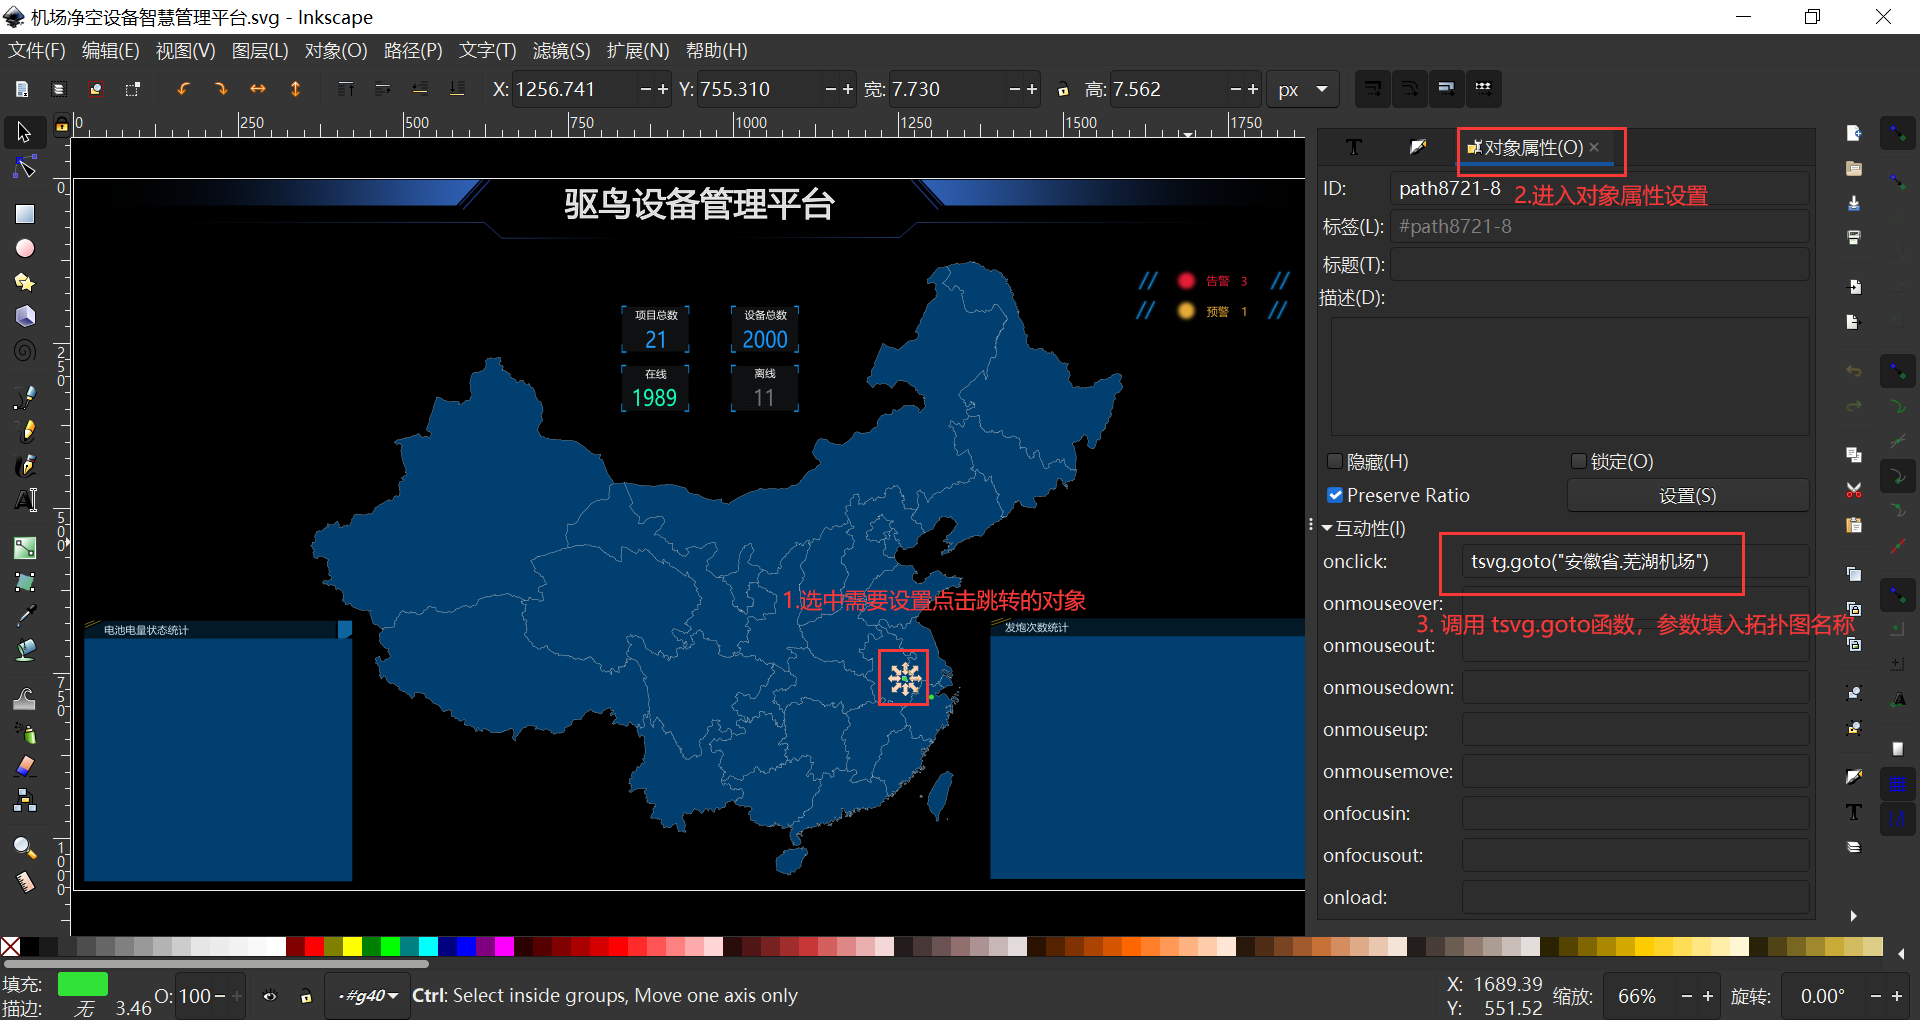The height and width of the screenshot is (1020, 1920).
Task: Select the Rectangle tool
Action: pos(24,213)
